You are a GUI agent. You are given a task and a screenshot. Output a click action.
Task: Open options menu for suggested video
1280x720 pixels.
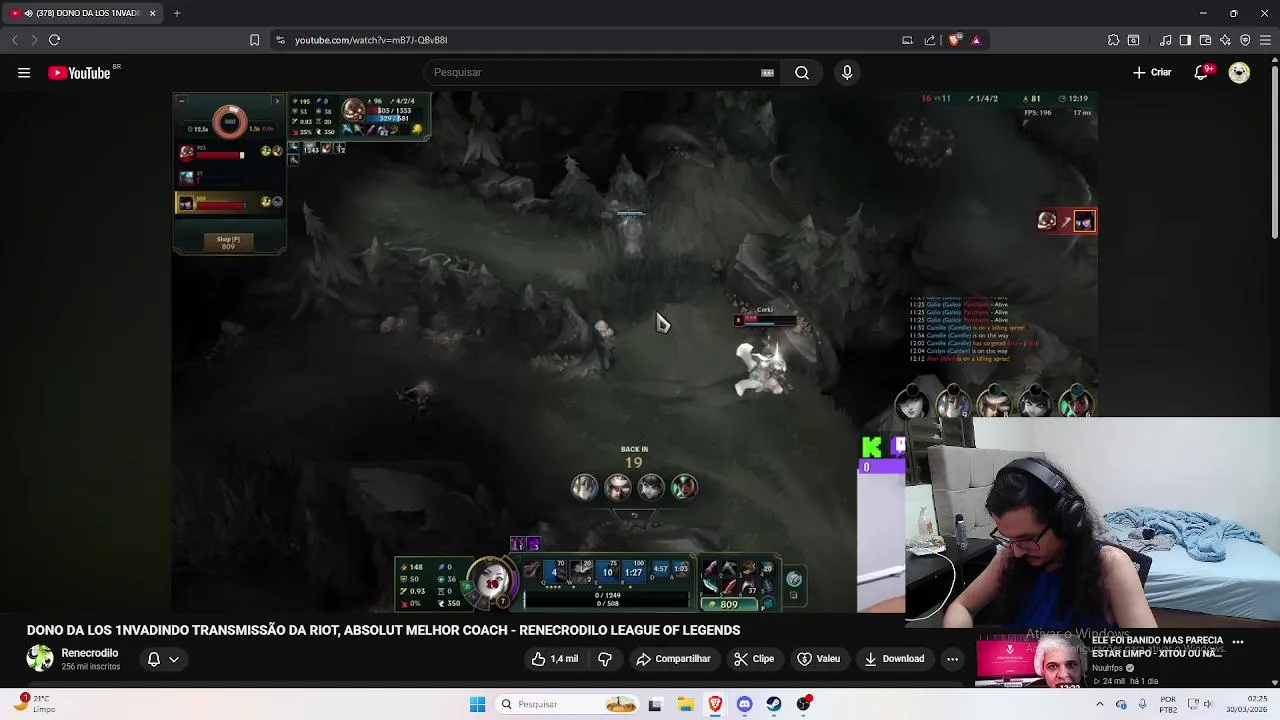pyautogui.click(x=1238, y=642)
